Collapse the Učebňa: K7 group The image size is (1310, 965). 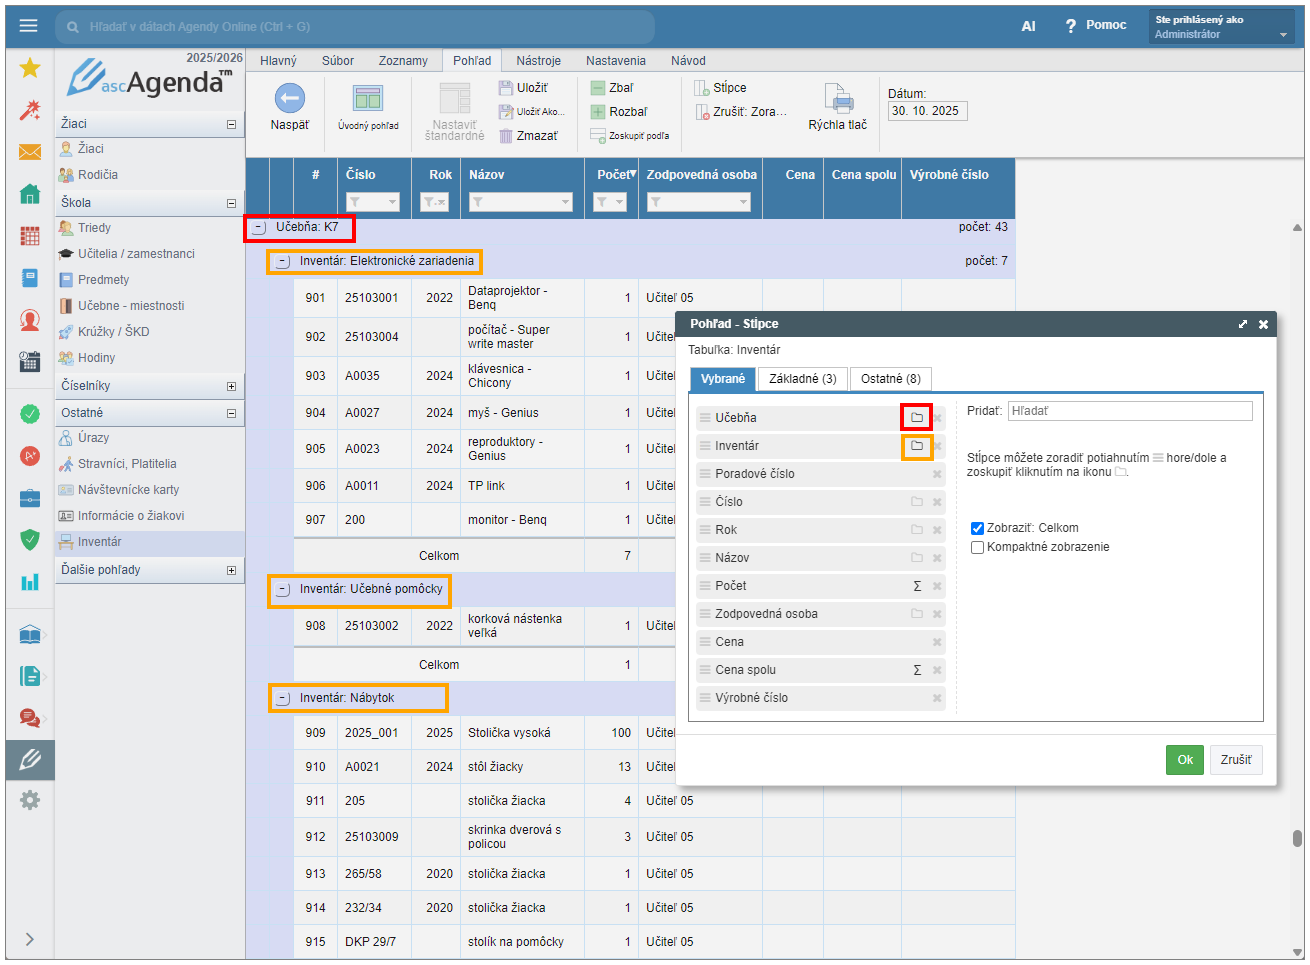pos(259,228)
